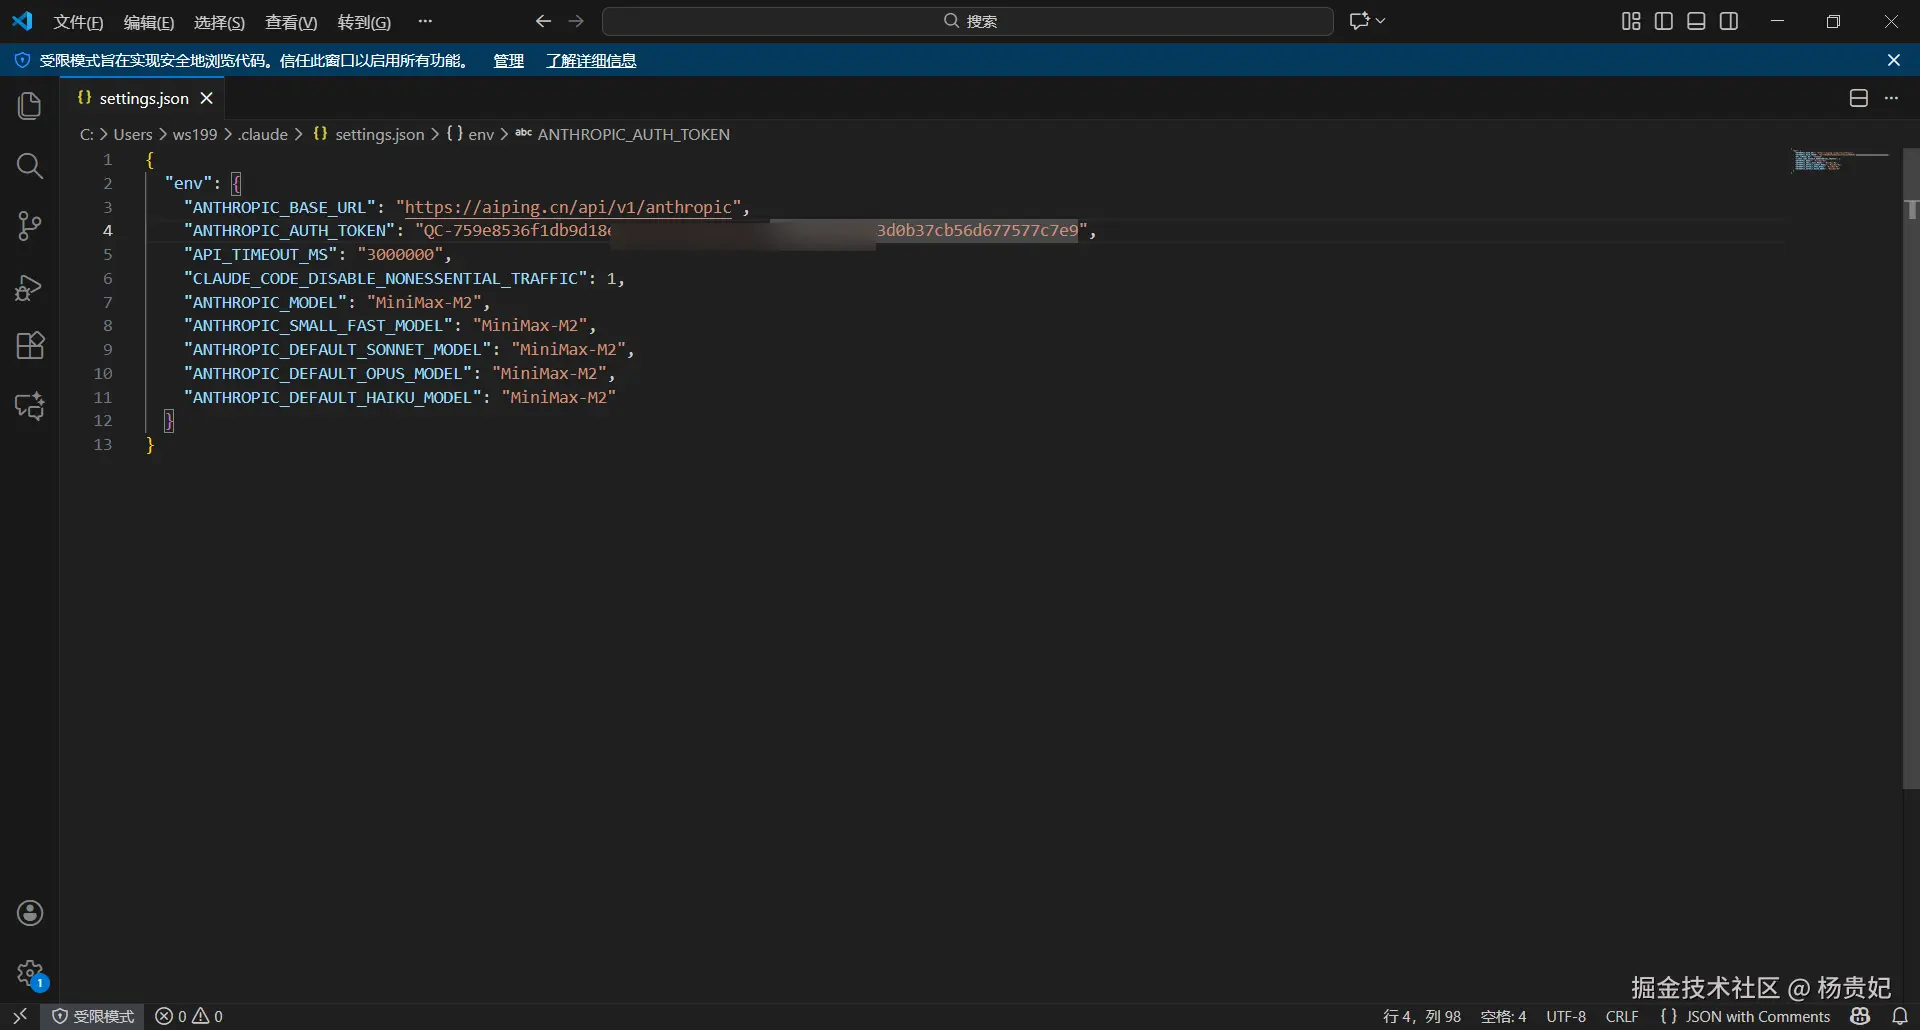The width and height of the screenshot is (1920, 1030).
Task: Click the 搜索 command center field
Action: click(x=968, y=21)
